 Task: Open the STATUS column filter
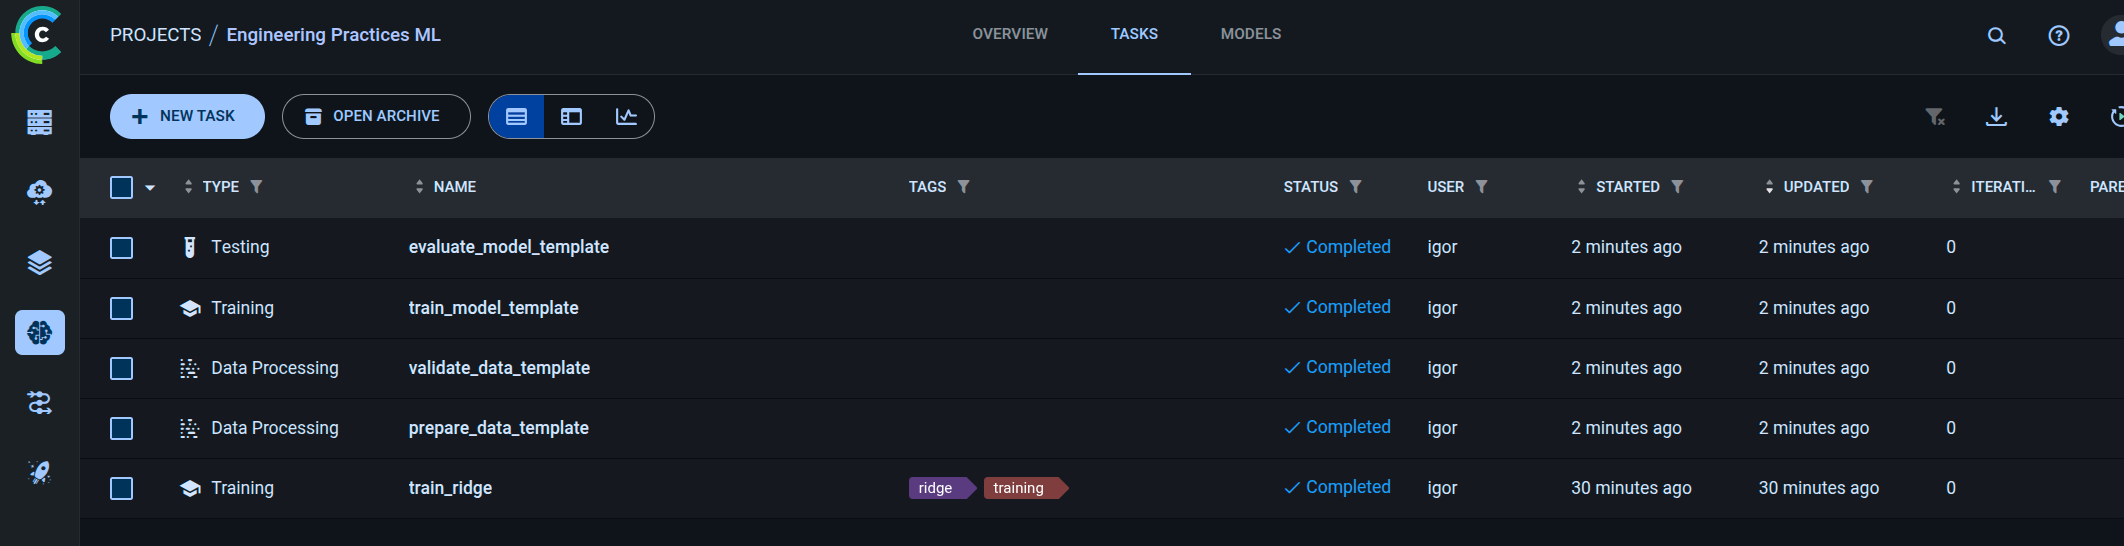(1355, 187)
